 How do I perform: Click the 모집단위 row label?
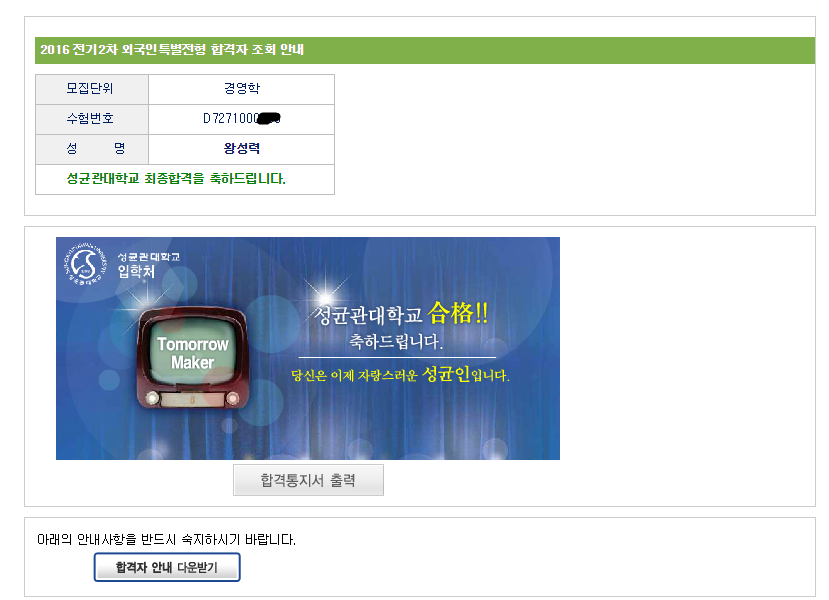click(x=91, y=88)
